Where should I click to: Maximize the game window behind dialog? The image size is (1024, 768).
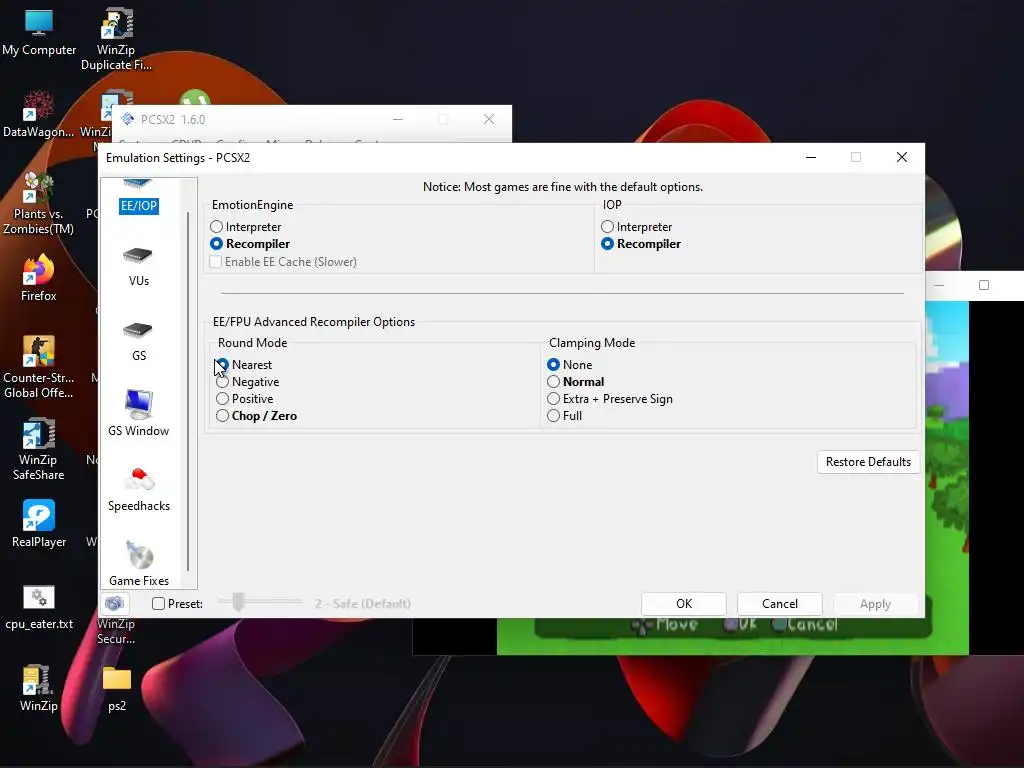[984, 285]
